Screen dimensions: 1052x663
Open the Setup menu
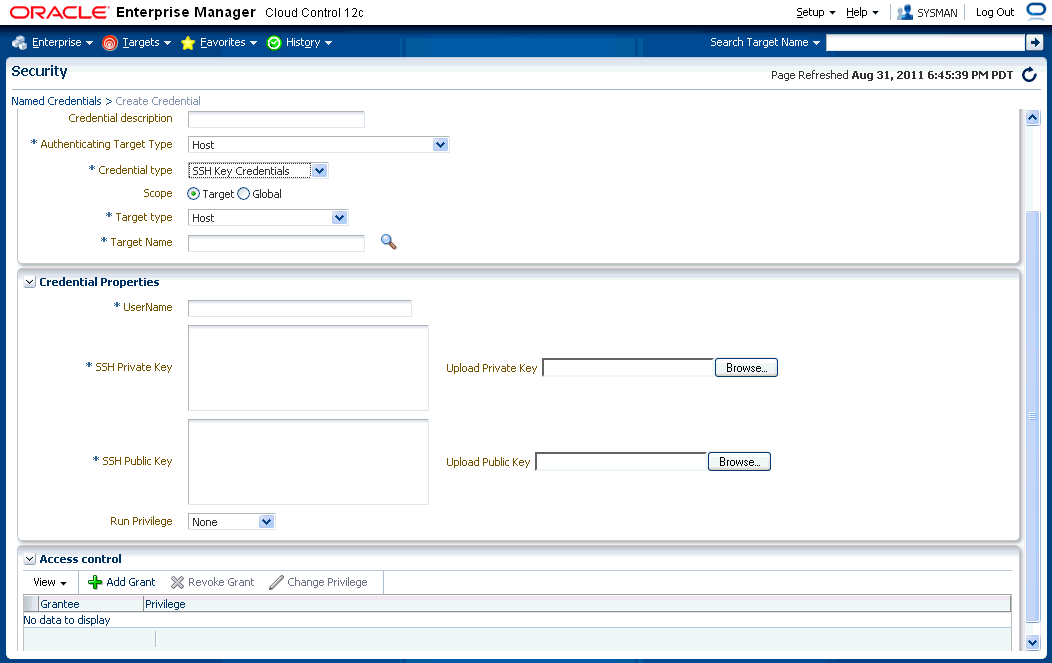pyautogui.click(x=815, y=12)
